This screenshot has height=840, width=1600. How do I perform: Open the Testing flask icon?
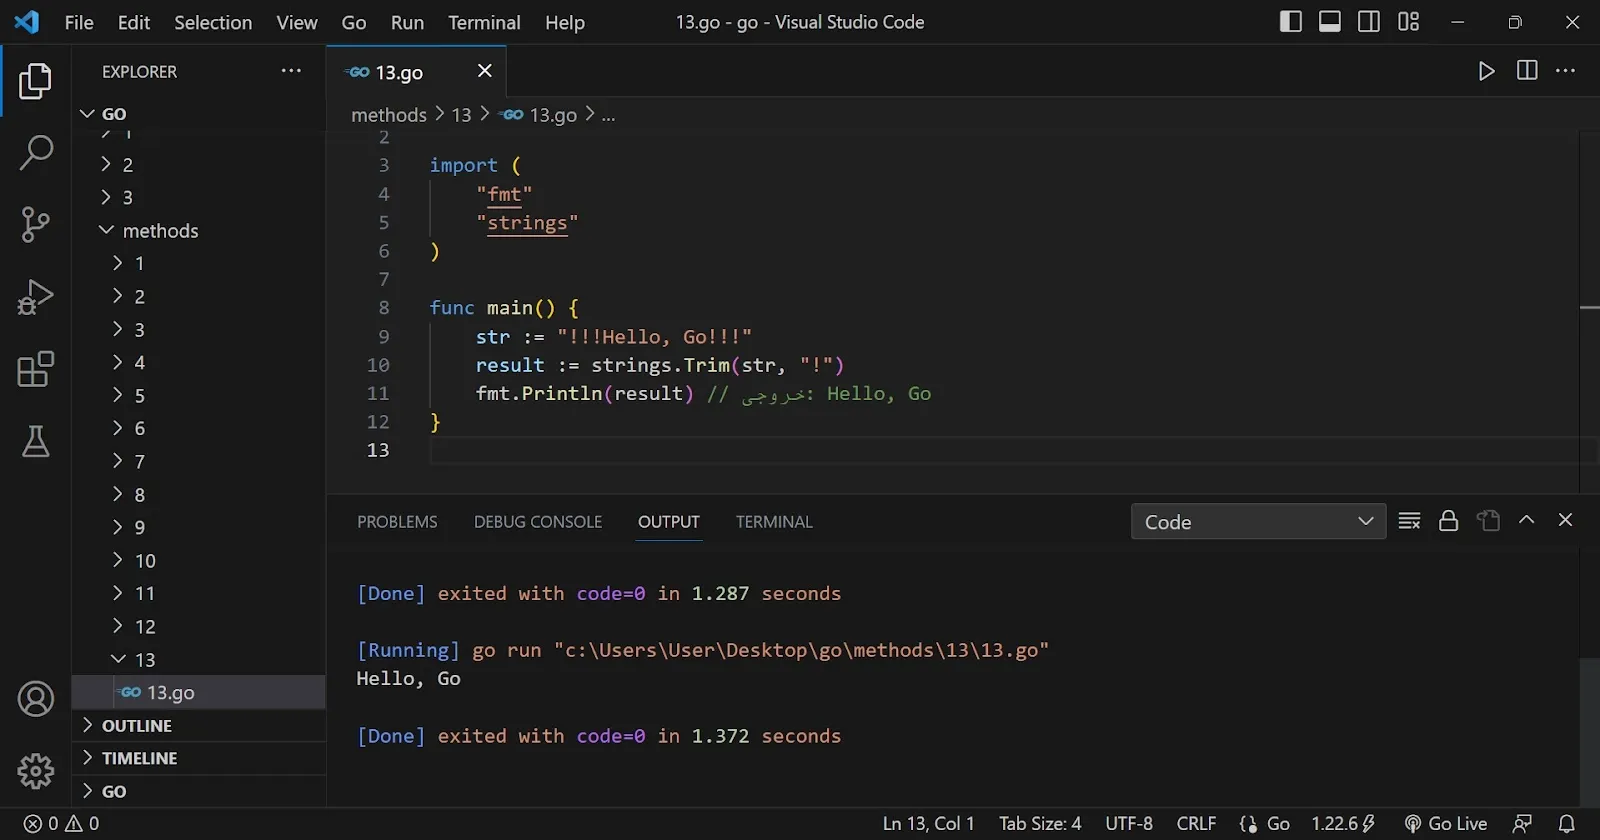(x=36, y=441)
